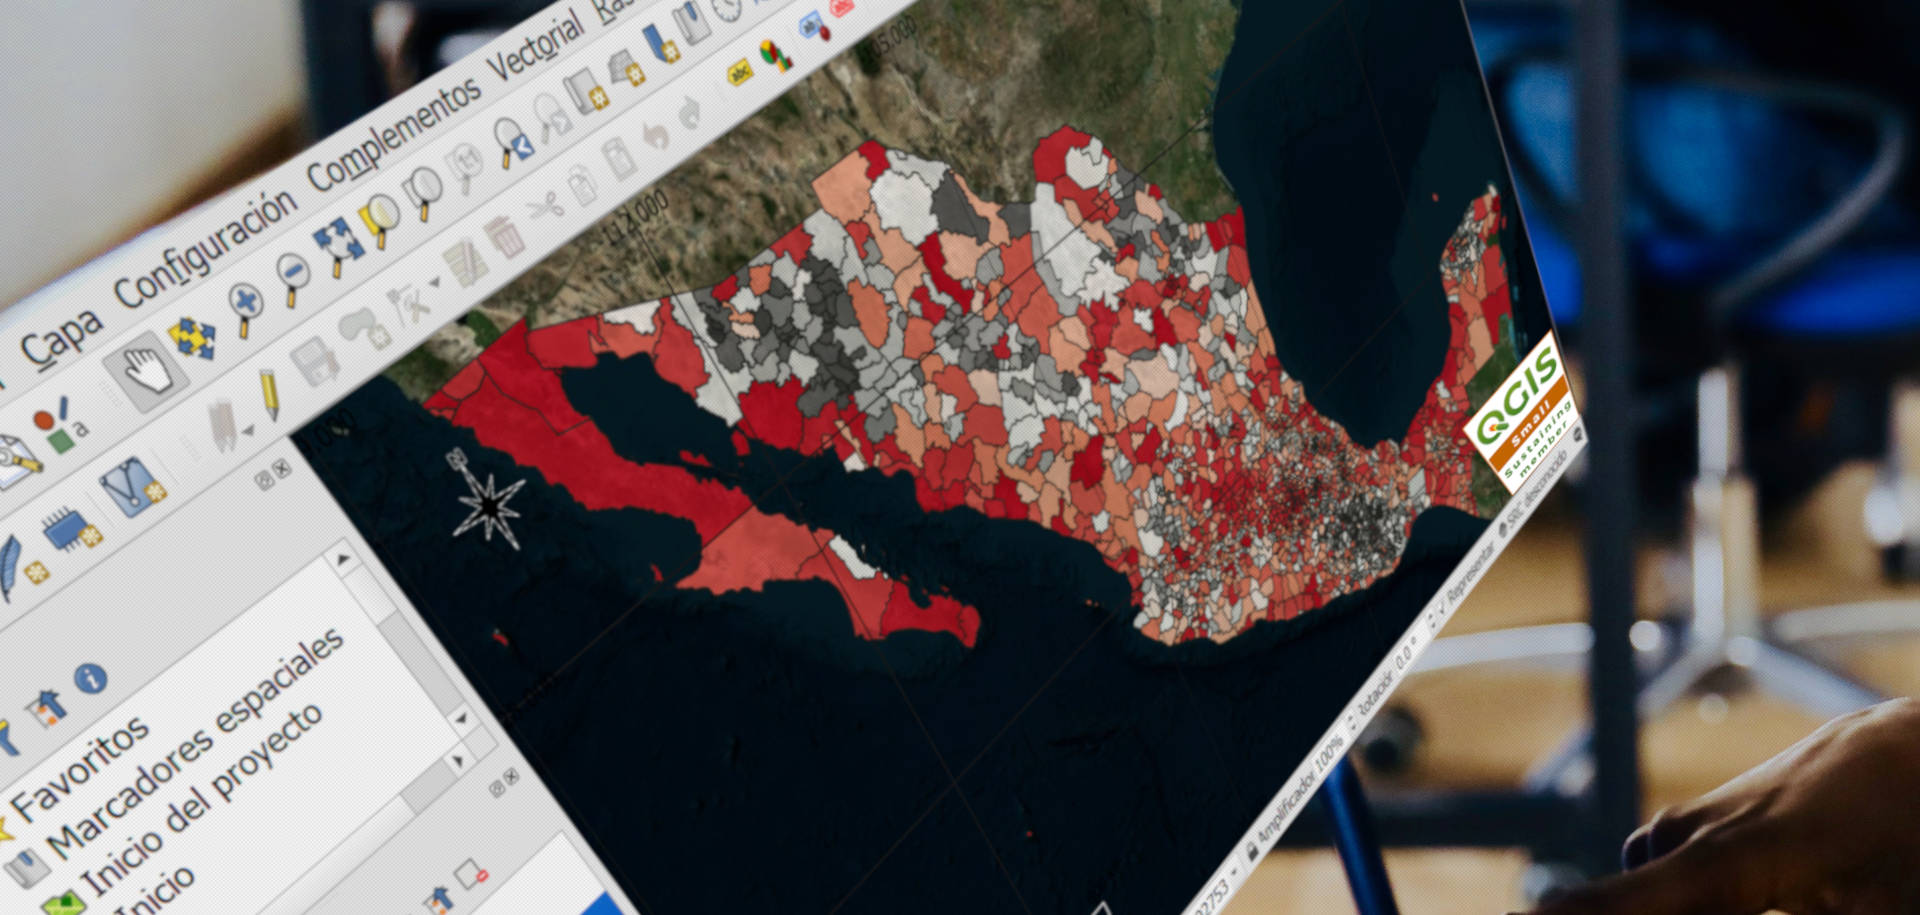The width and height of the screenshot is (1920, 915).
Task: Select the Pan Map hand tool
Action: tap(147, 371)
